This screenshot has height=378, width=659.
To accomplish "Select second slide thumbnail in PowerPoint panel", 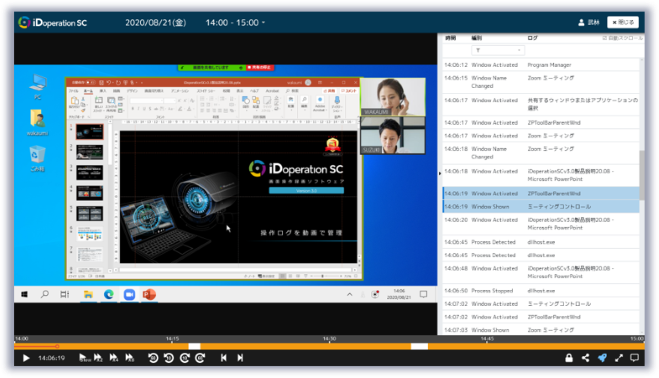I will (90, 152).
